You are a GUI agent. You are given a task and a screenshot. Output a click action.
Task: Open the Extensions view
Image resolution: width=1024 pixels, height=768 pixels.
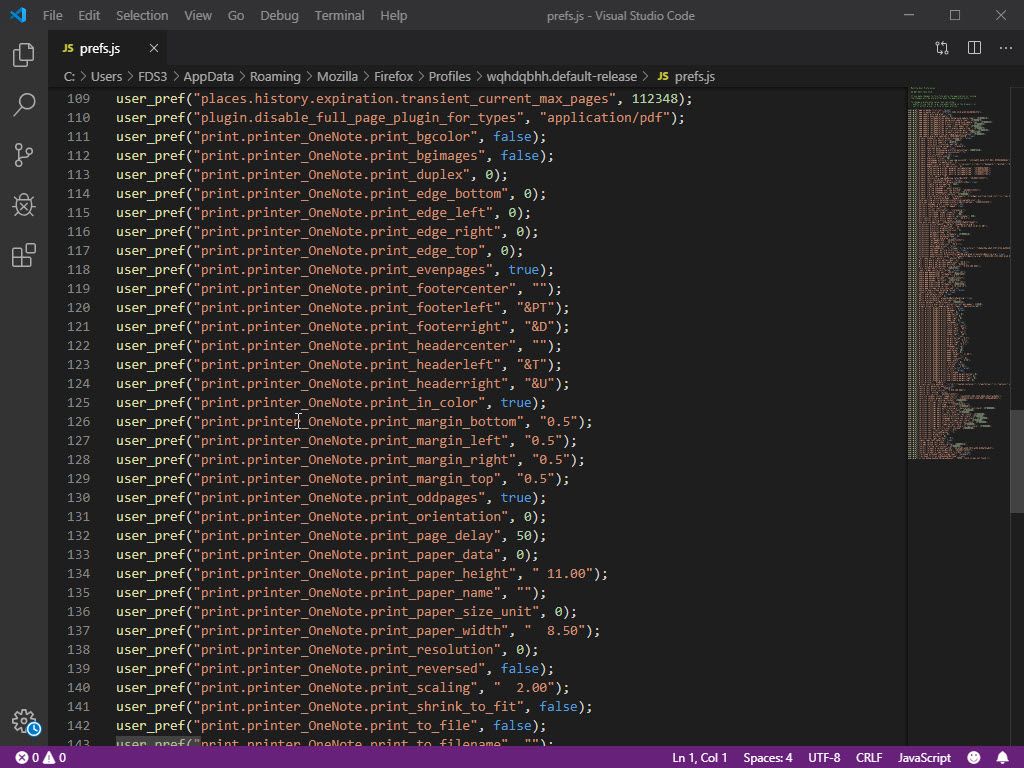point(24,256)
